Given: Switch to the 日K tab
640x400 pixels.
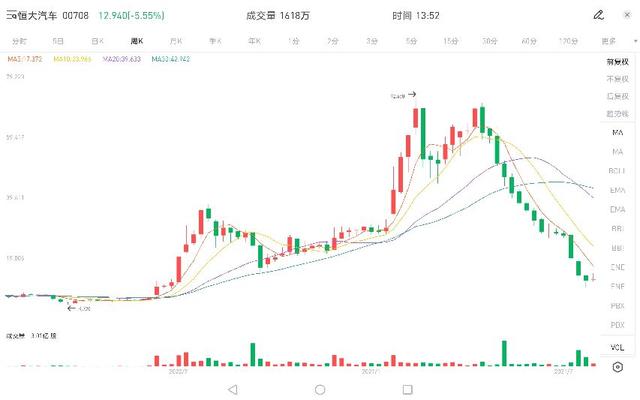Looking at the screenshot, I should point(97,41).
